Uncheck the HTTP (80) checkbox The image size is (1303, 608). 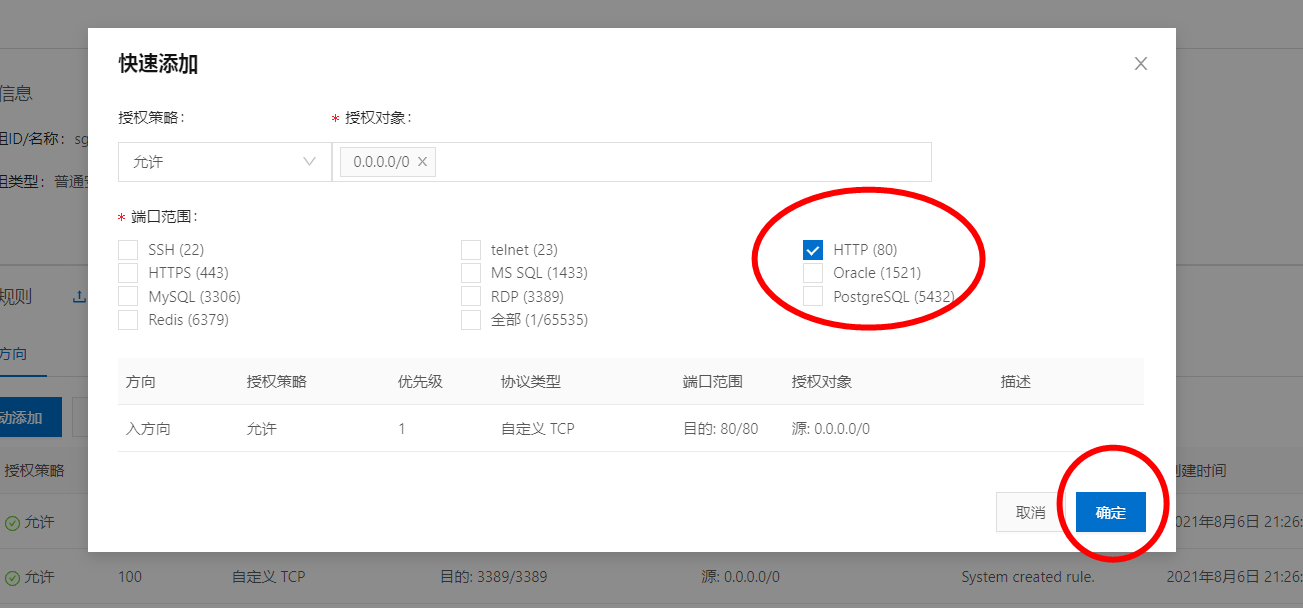coord(813,250)
